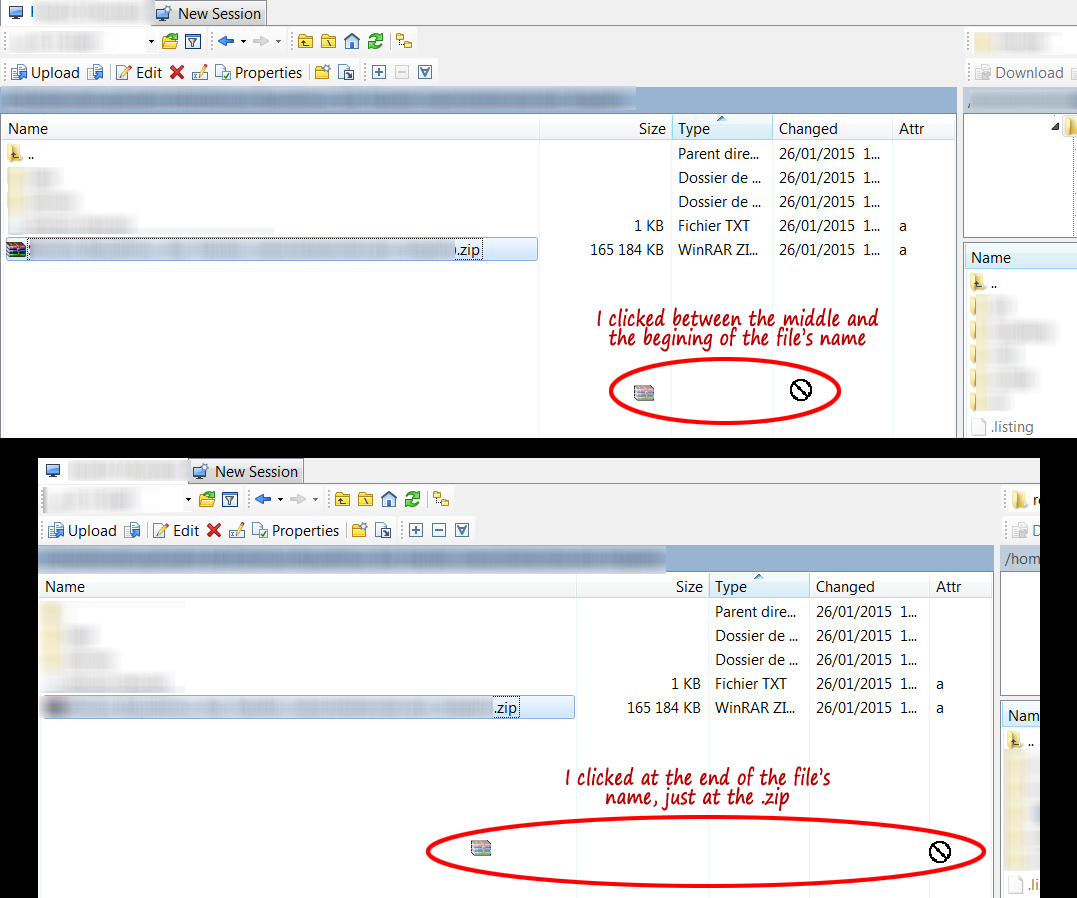
Task: Toggle synchronized browsing mode
Action: [404, 41]
